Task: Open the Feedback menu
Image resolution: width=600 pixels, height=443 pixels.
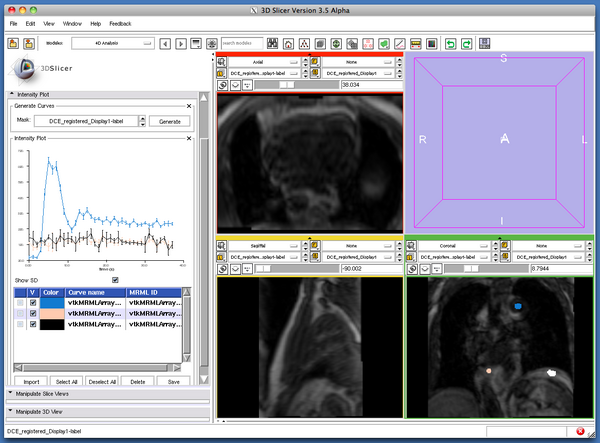Action: 120,22
